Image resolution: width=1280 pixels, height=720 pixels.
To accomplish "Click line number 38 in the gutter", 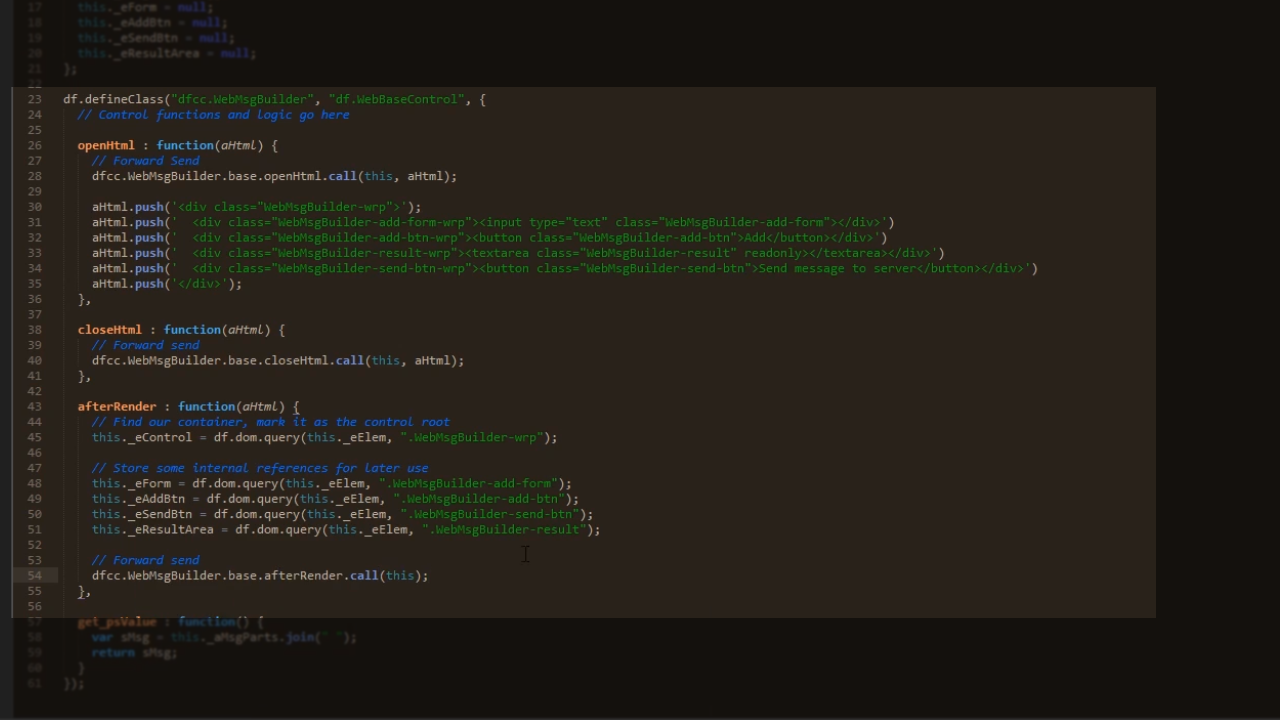I will point(35,330).
